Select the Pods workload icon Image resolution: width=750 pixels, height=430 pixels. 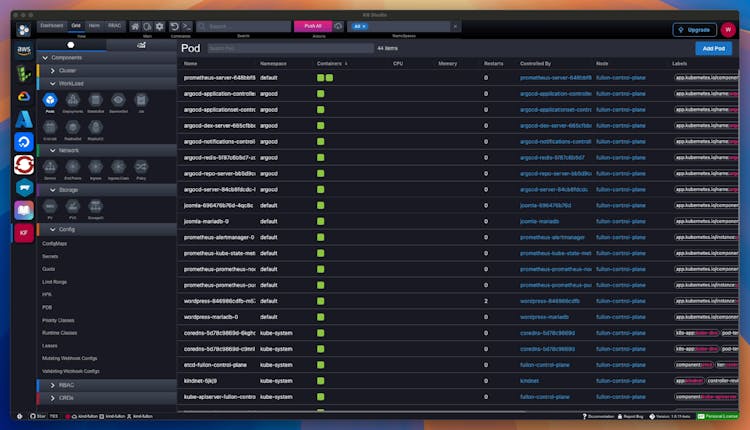[x=50, y=102]
